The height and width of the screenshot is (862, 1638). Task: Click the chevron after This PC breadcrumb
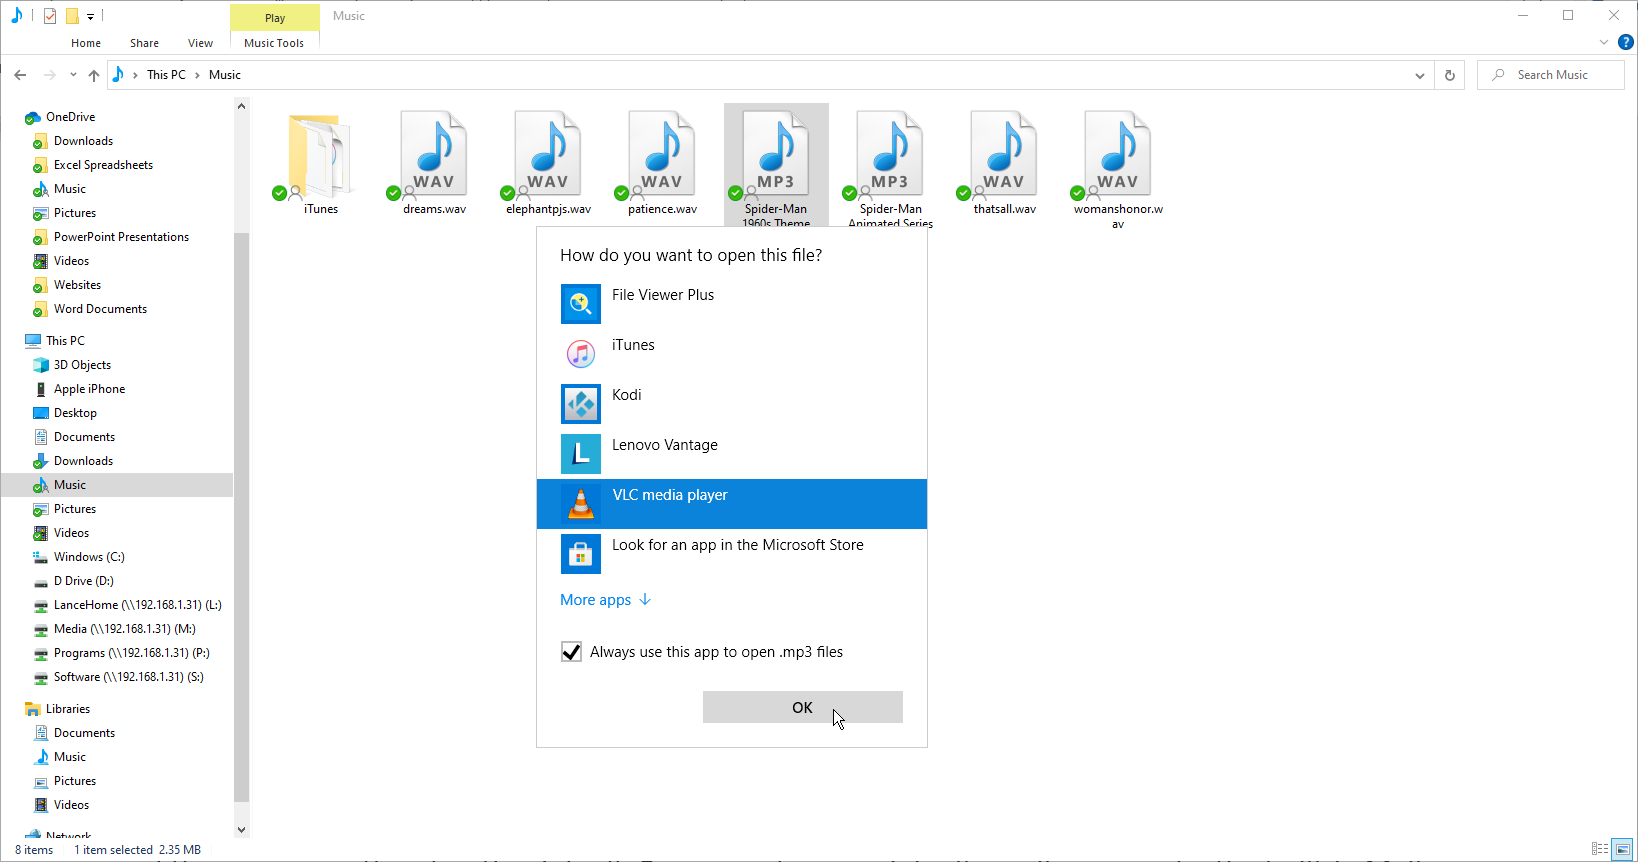[197, 75]
